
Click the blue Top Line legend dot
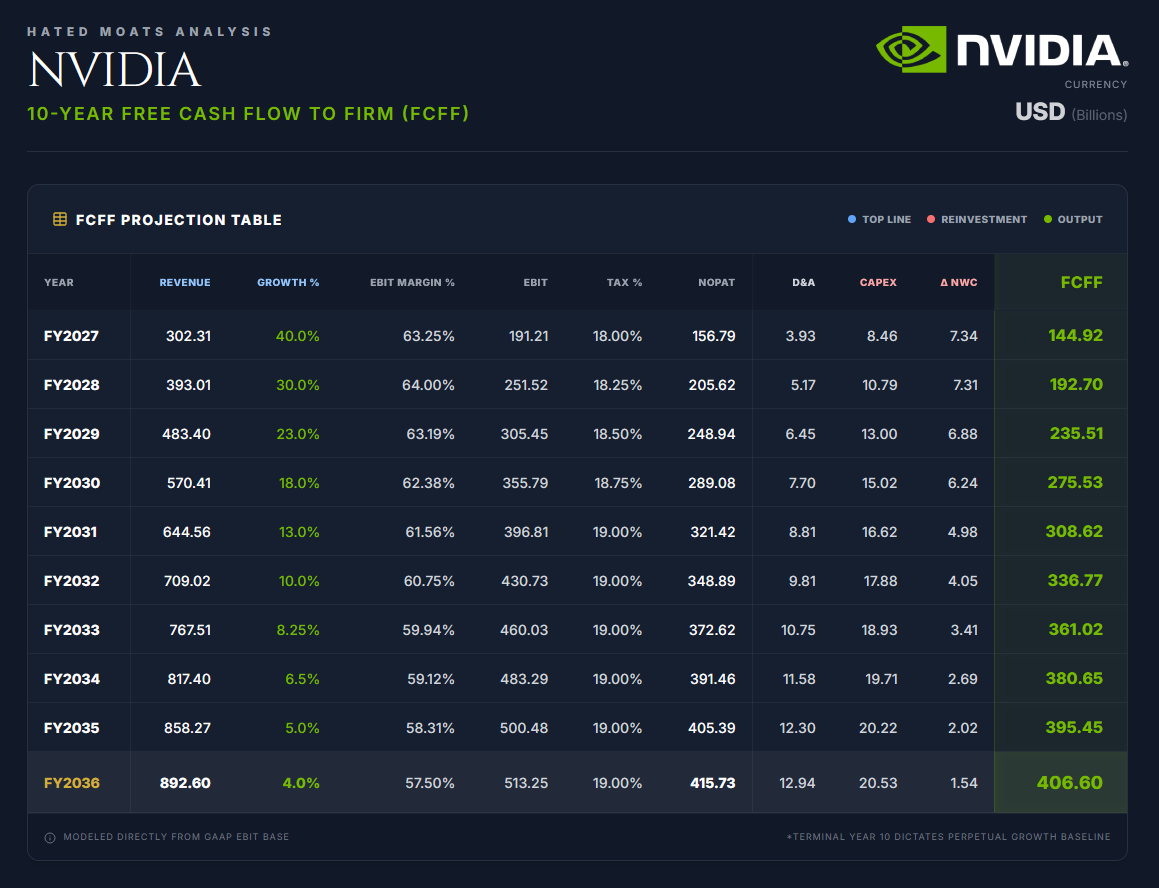click(852, 219)
